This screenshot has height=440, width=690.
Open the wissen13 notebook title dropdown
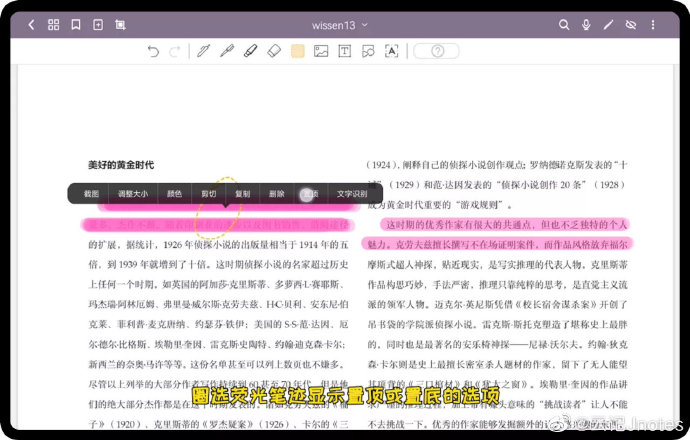(x=339, y=25)
